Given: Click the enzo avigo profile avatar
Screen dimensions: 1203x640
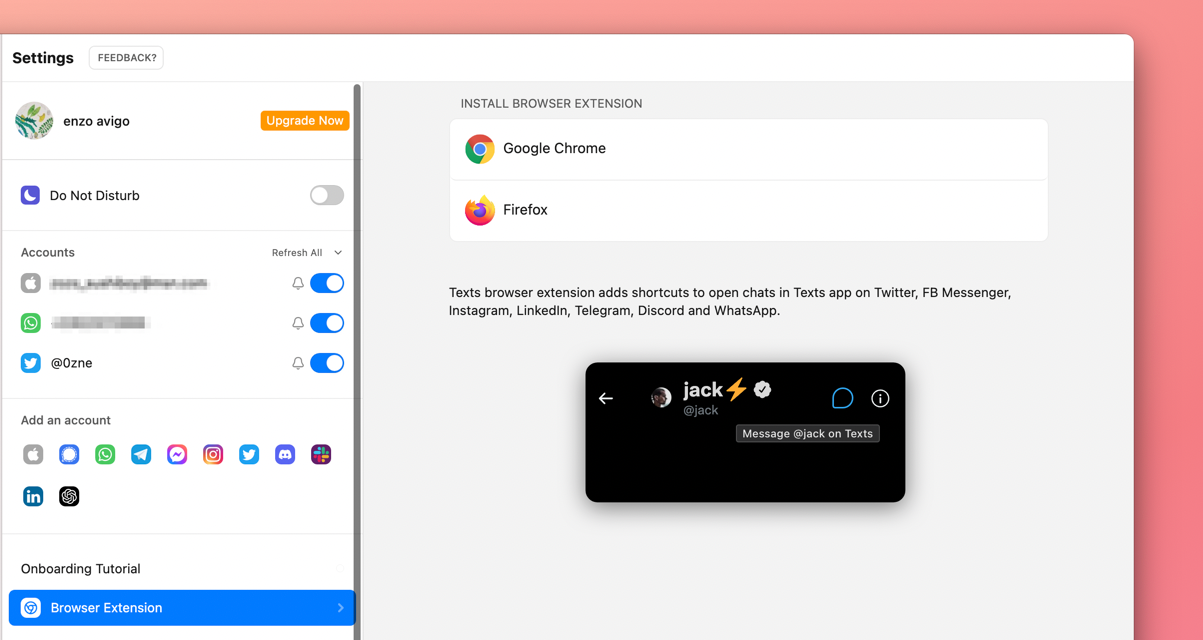Looking at the screenshot, I should pyautogui.click(x=34, y=121).
